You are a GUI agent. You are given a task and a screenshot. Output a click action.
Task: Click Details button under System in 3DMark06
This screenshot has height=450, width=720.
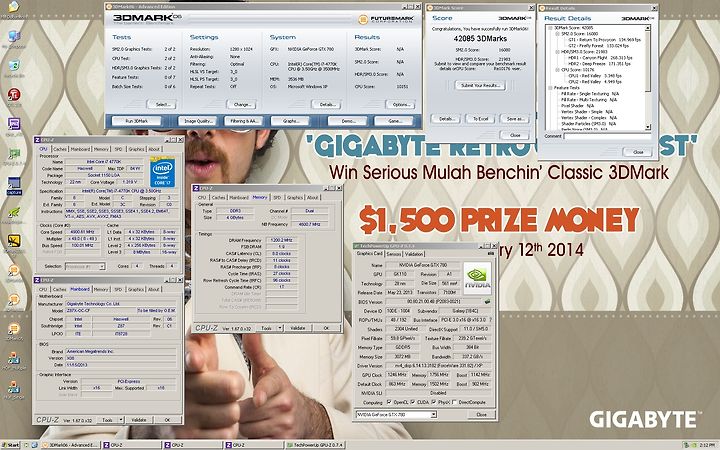(x=326, y=105)
